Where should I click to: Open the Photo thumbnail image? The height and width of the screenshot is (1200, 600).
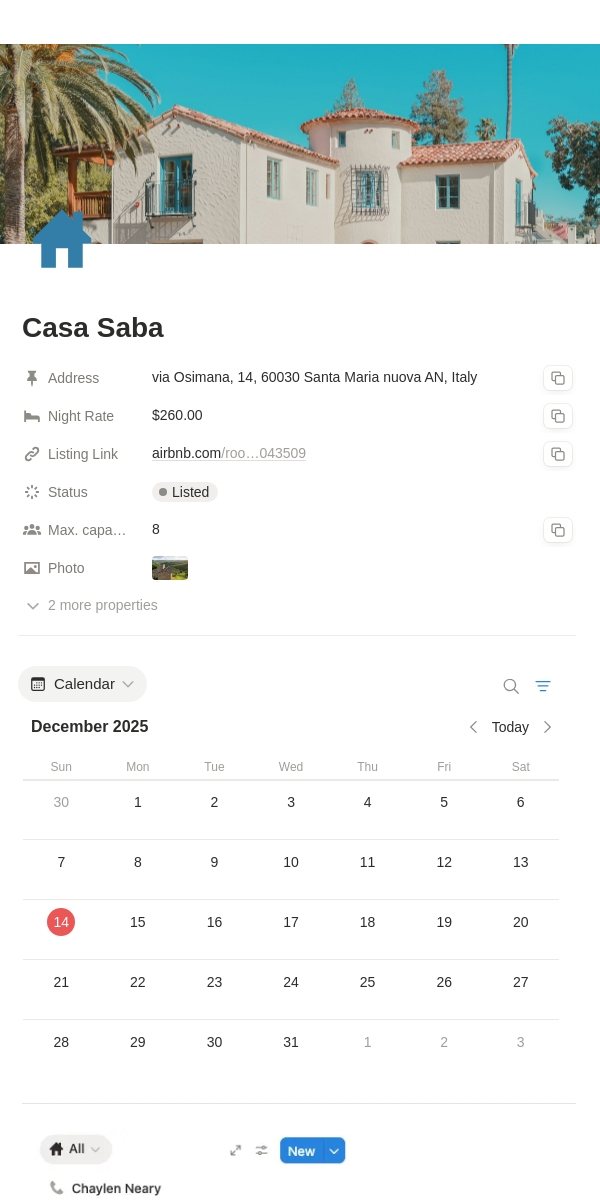tap(170, 568)
